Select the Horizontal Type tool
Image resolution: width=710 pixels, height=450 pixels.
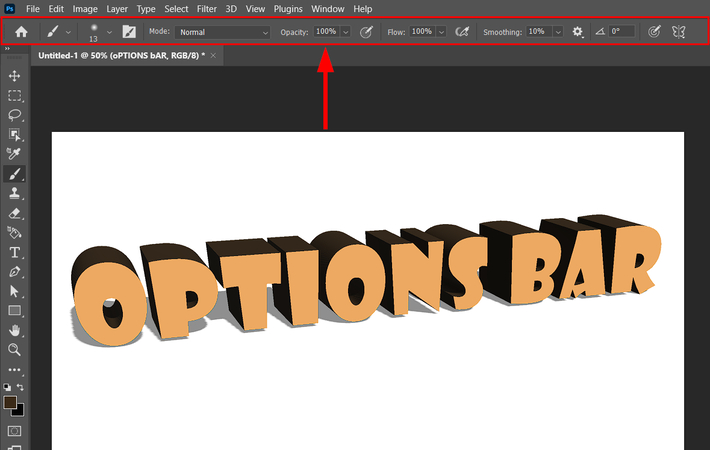(15, 252)
